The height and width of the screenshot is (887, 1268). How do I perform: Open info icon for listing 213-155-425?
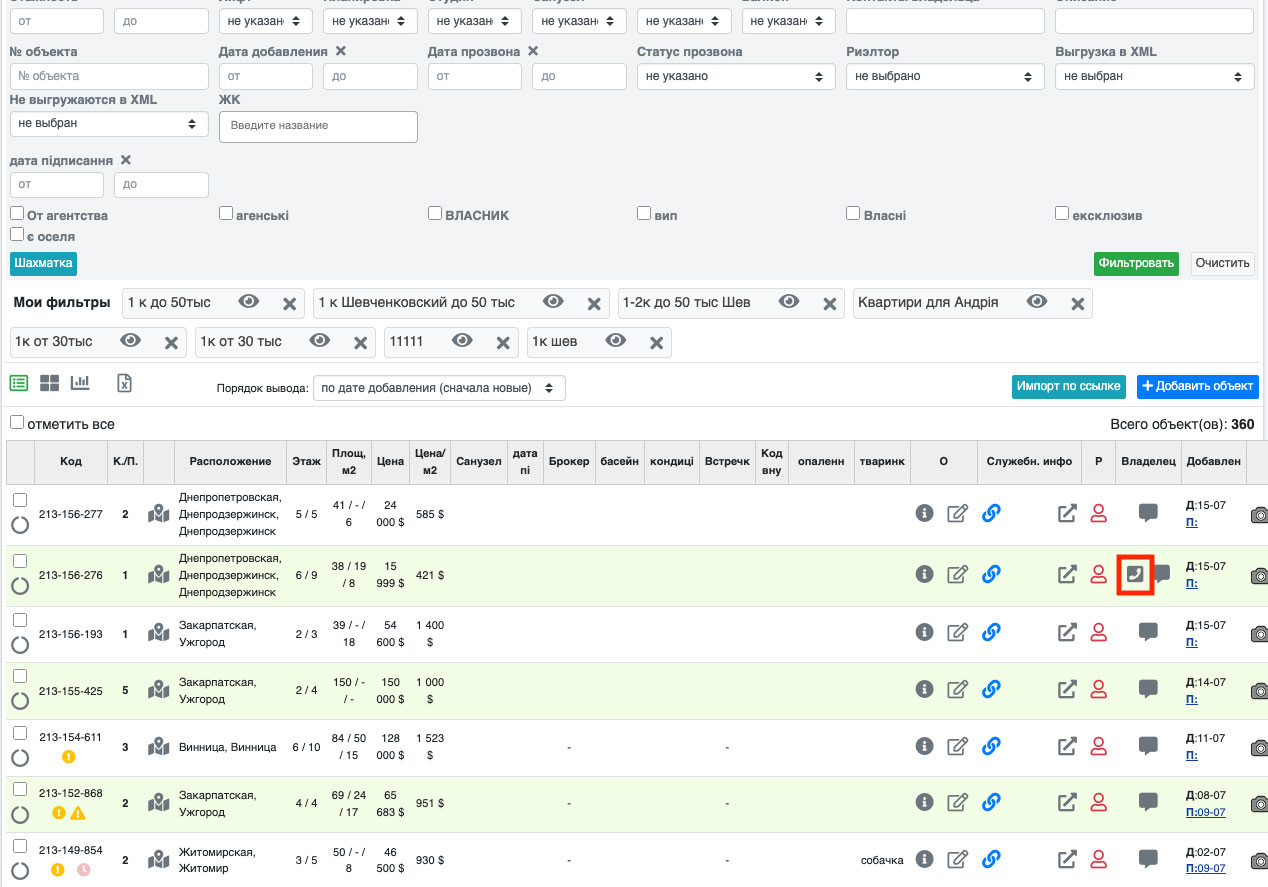point(924,689)
